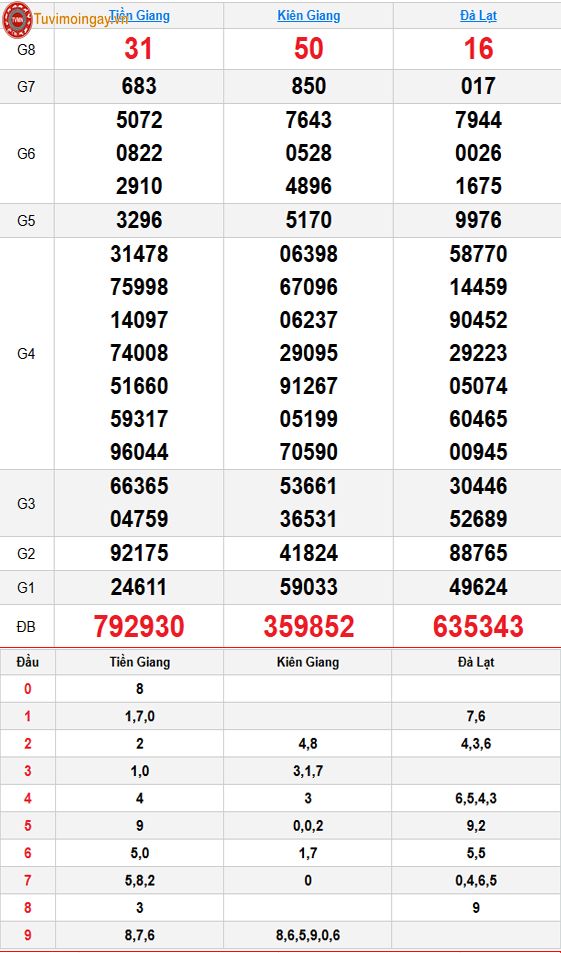Click G1 number 49624

tap(478, 587)
